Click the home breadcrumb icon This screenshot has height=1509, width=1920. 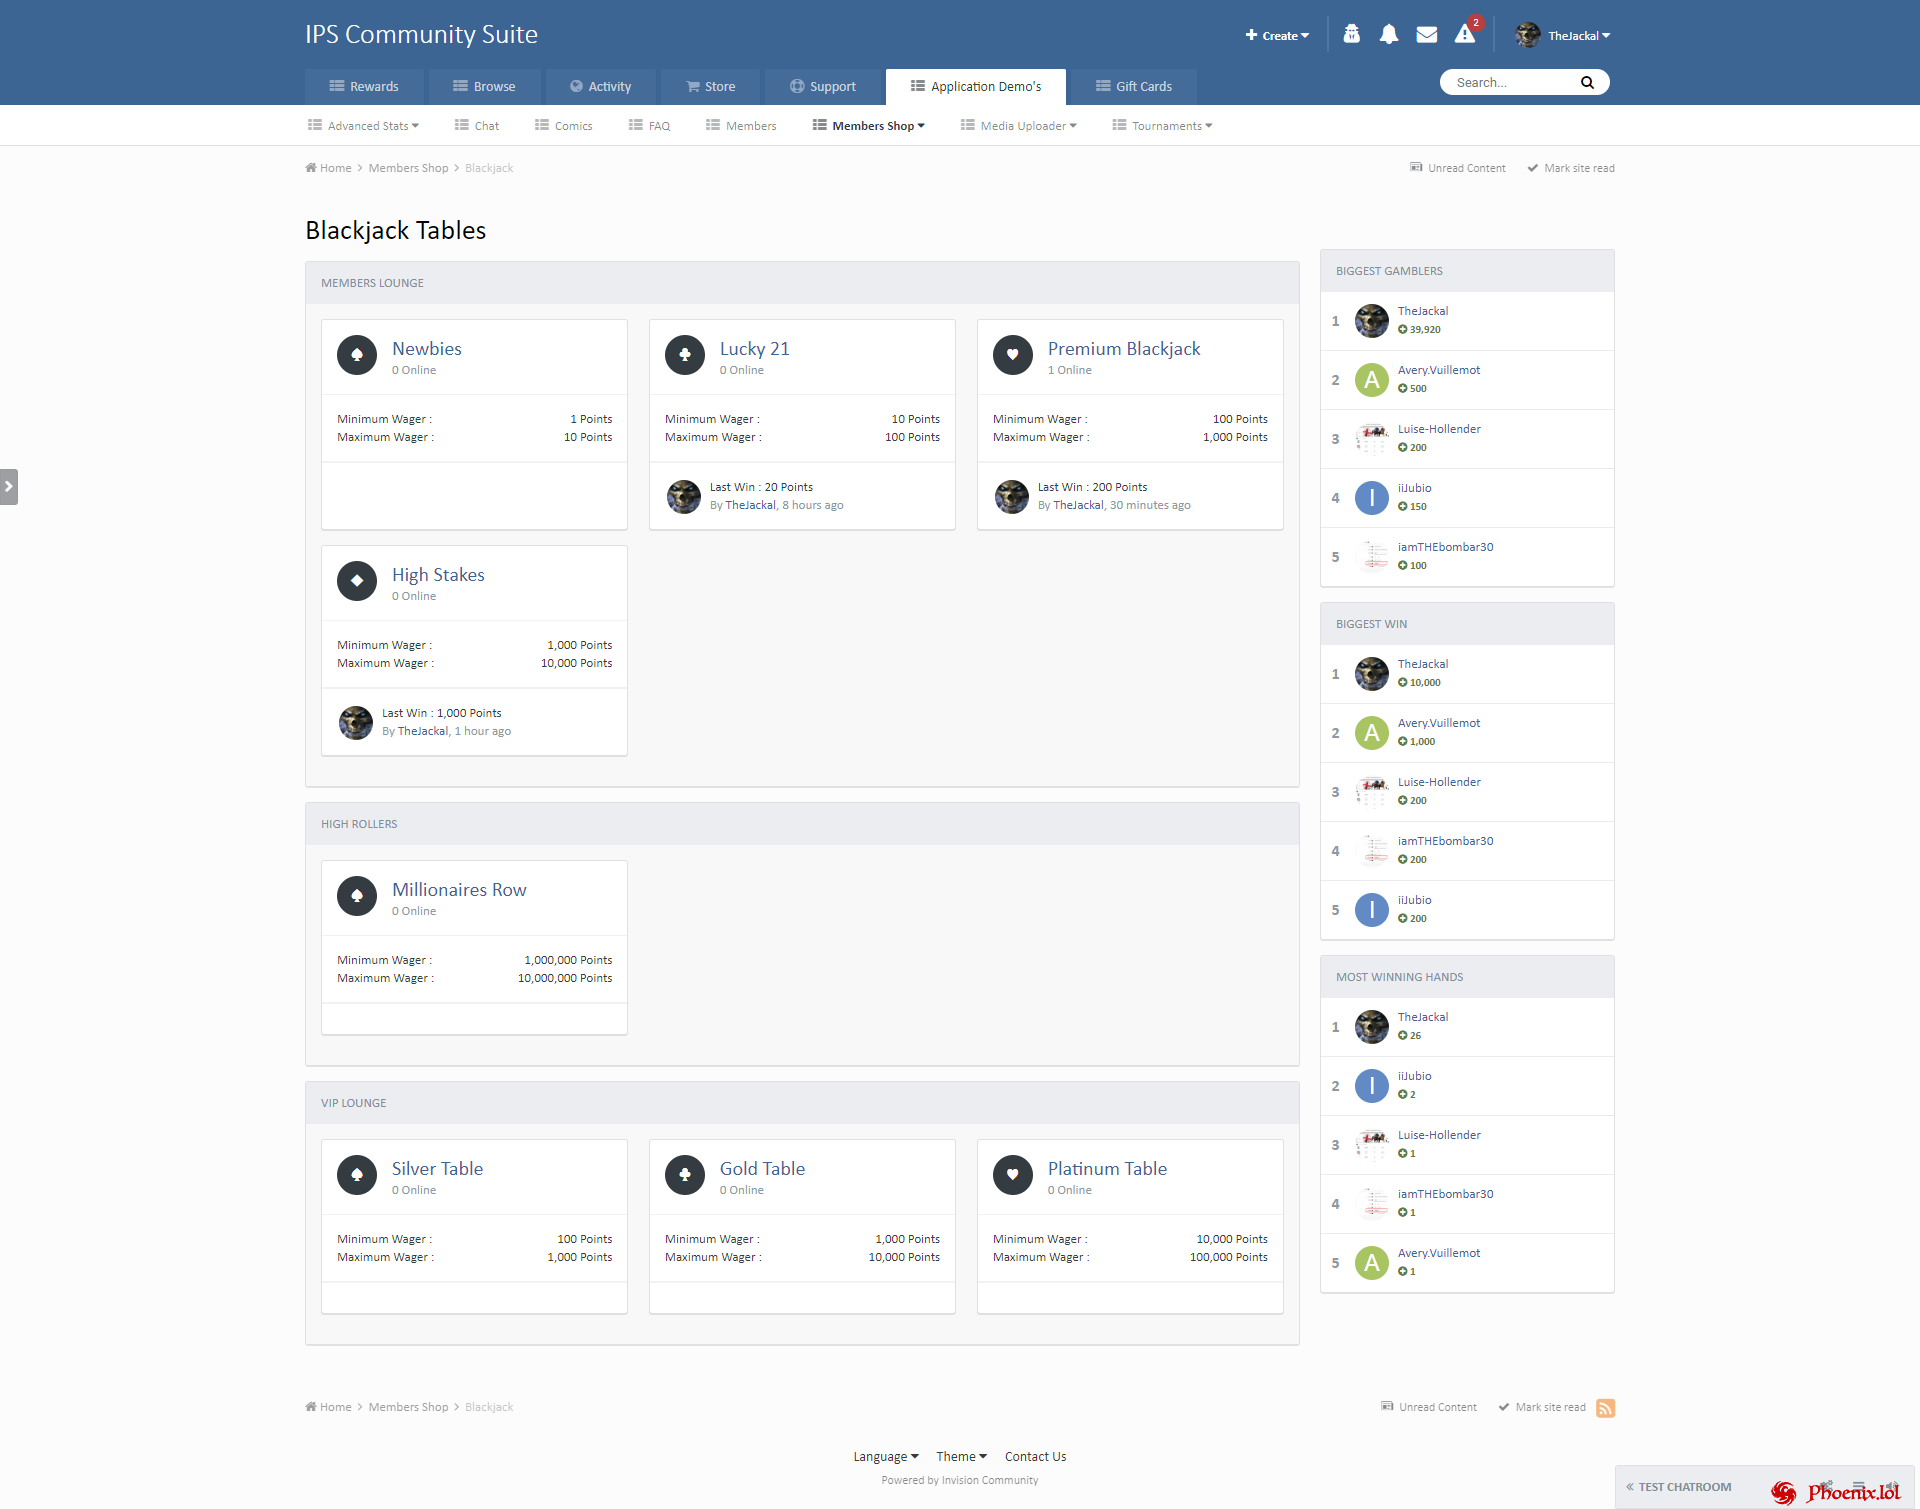310,167
